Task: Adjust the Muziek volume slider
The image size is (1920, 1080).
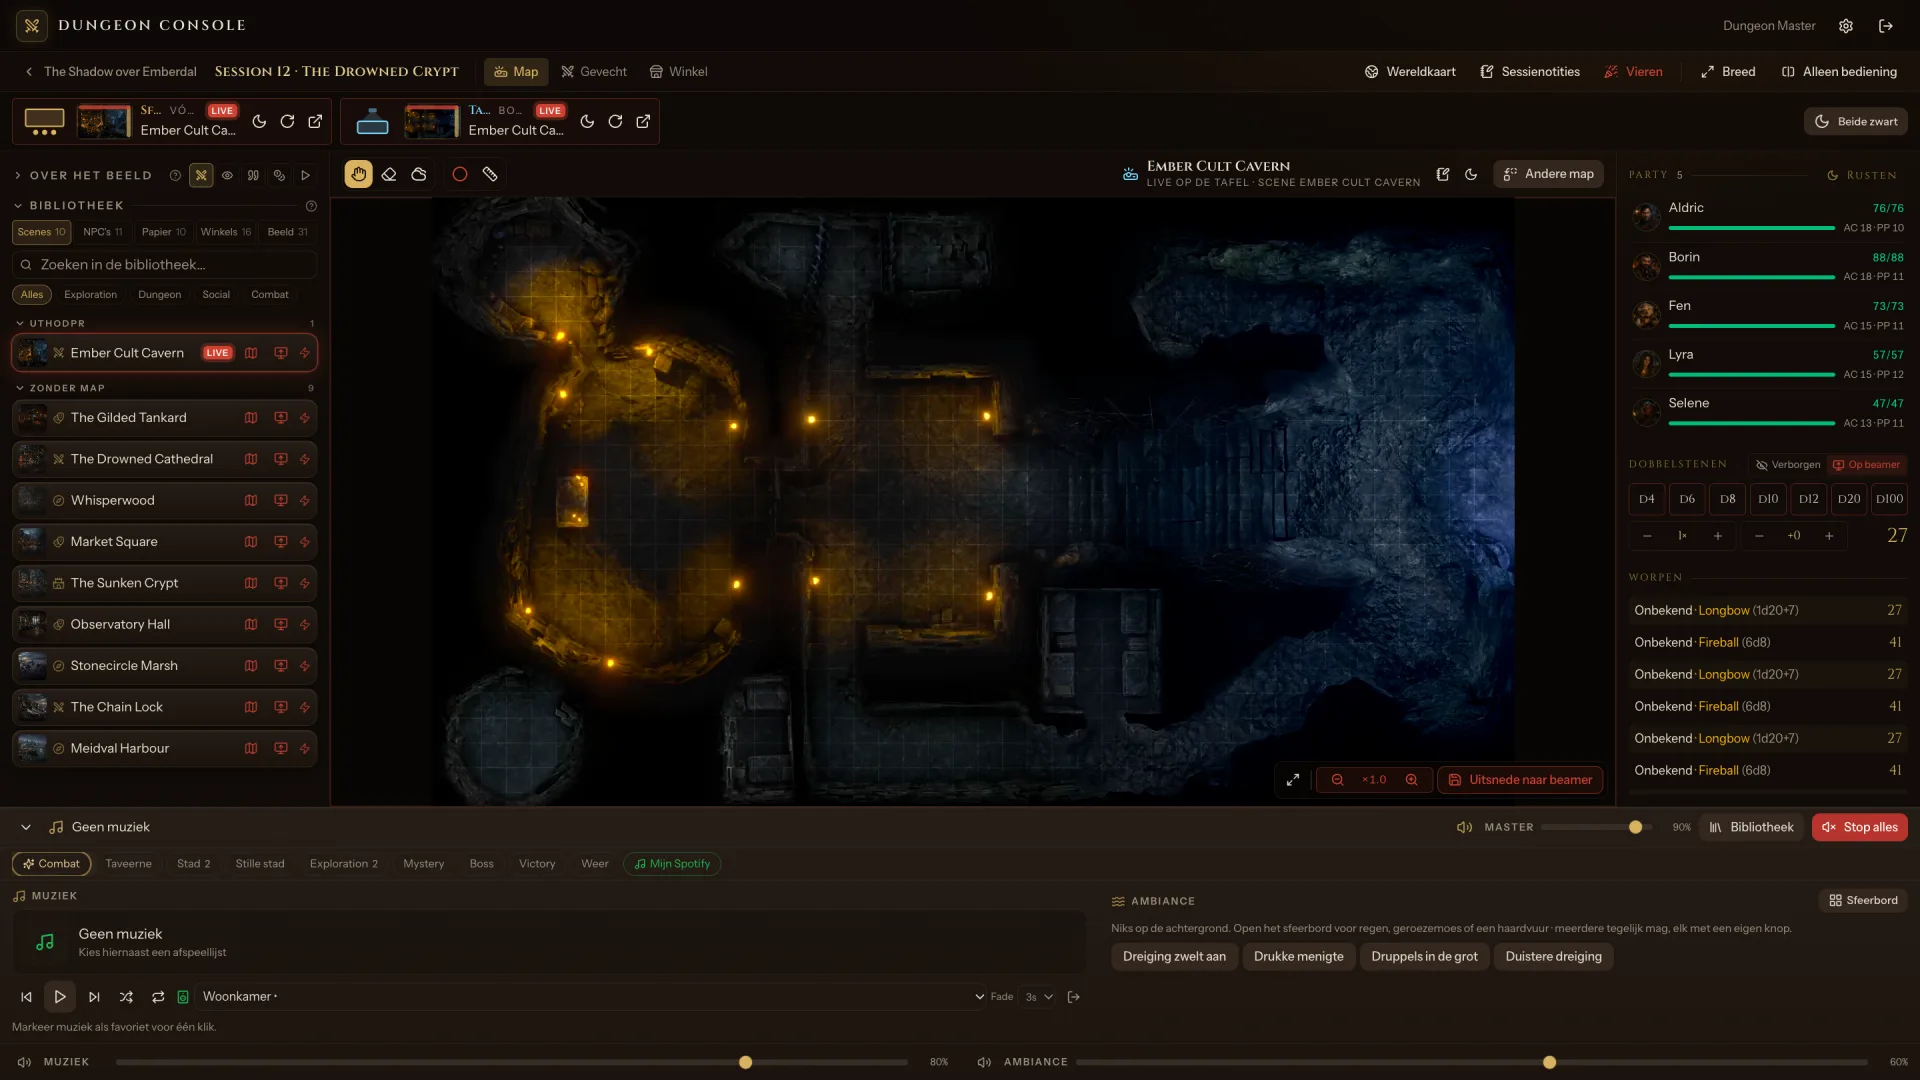Action: (512, 1062)
